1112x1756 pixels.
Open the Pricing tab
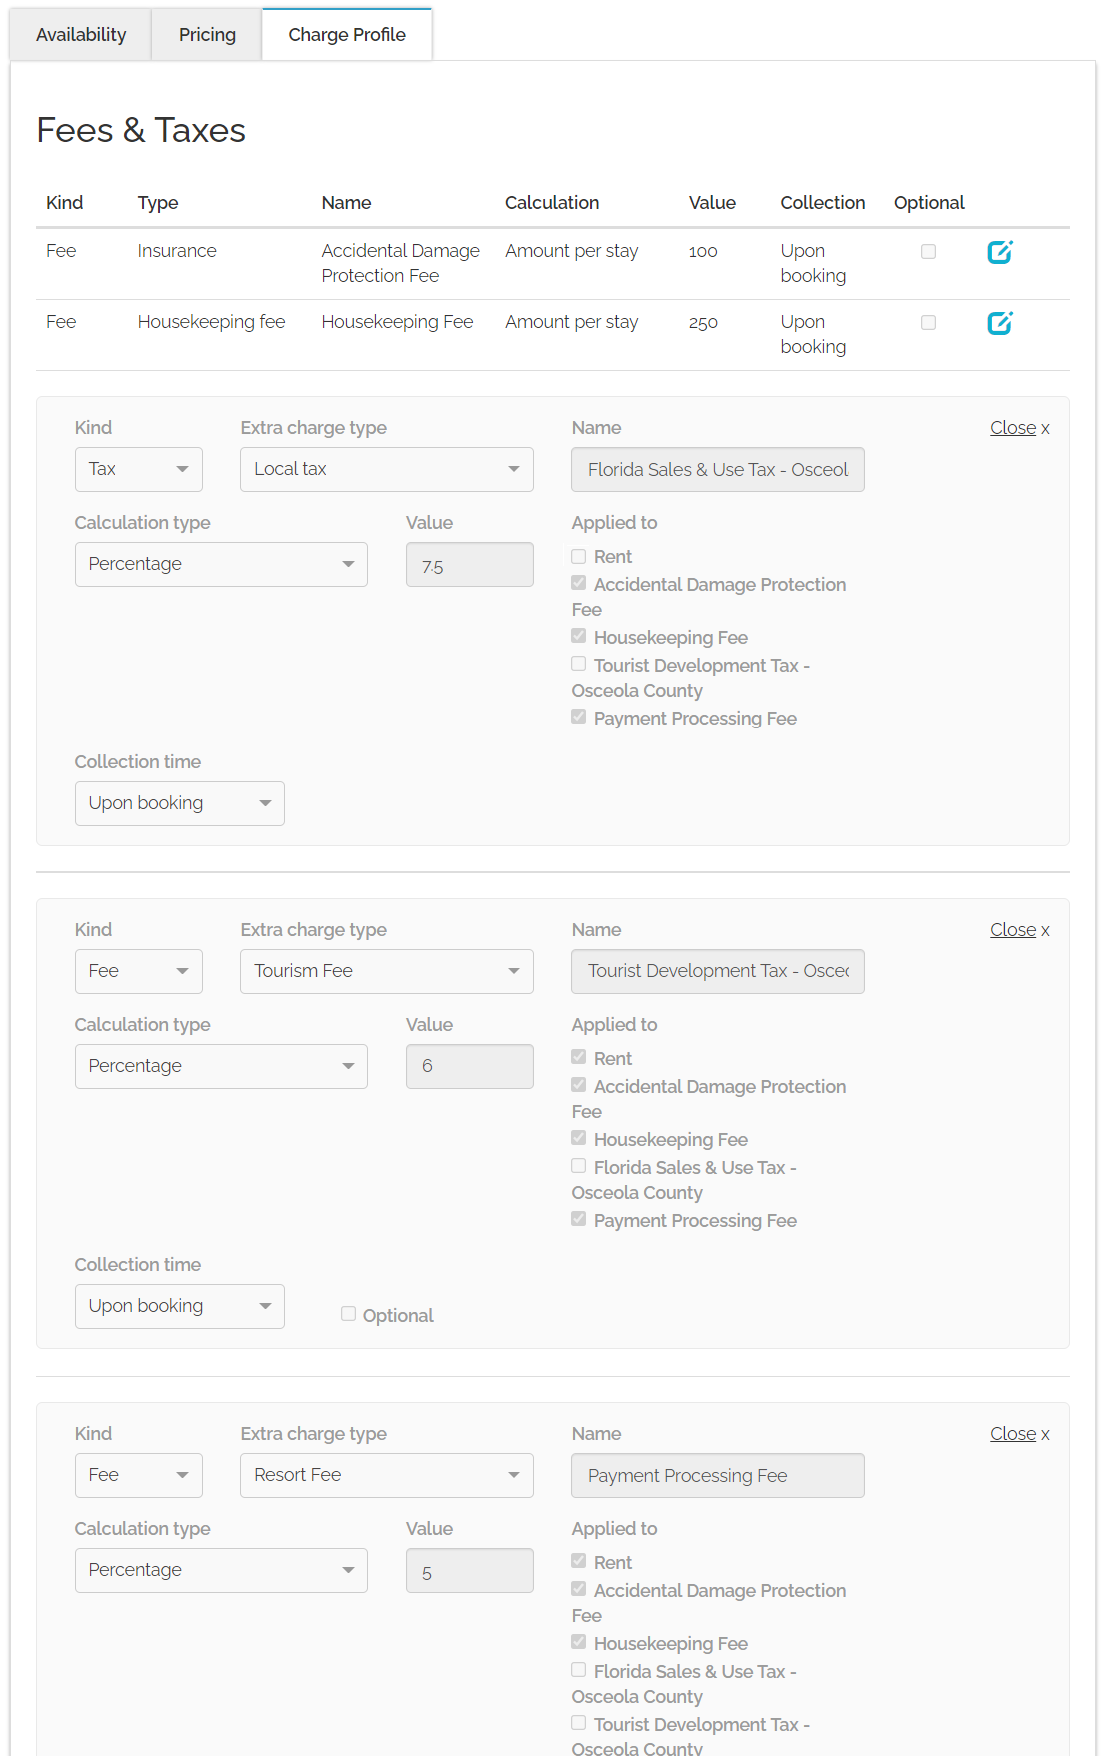click(207, 35)
